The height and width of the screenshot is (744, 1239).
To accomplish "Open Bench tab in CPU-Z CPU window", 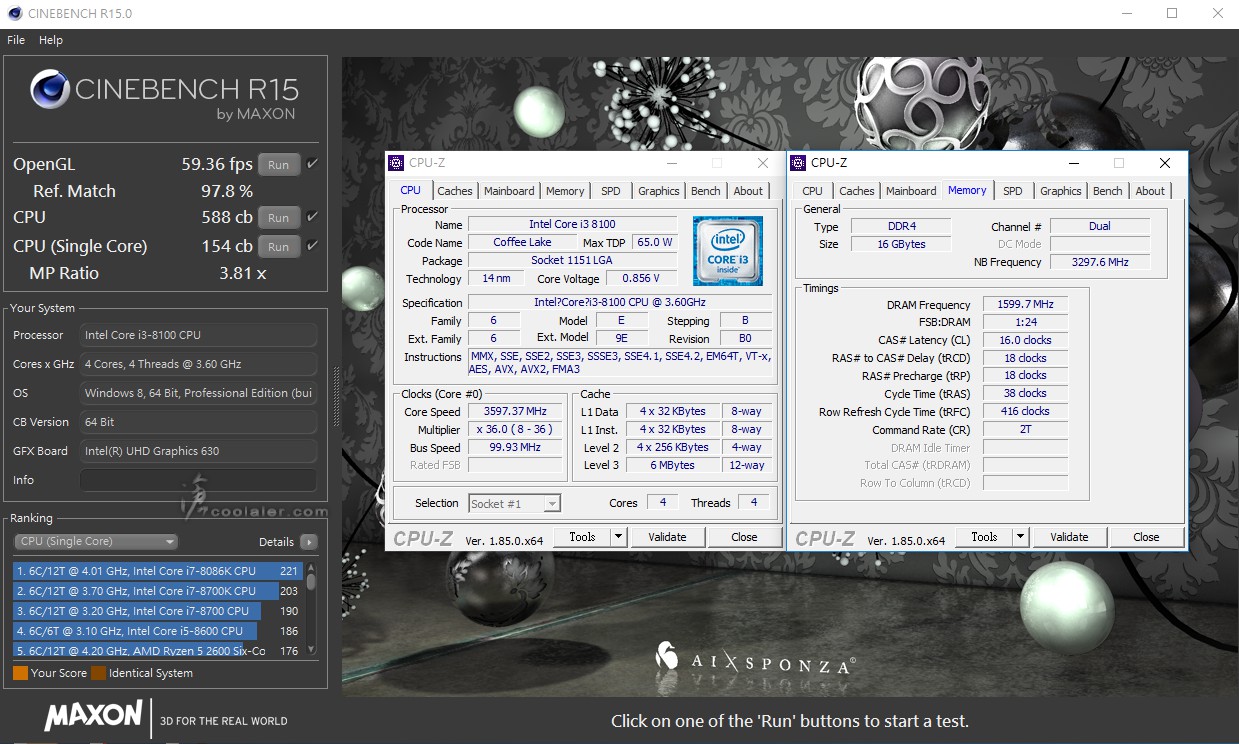I will (706, 191).
